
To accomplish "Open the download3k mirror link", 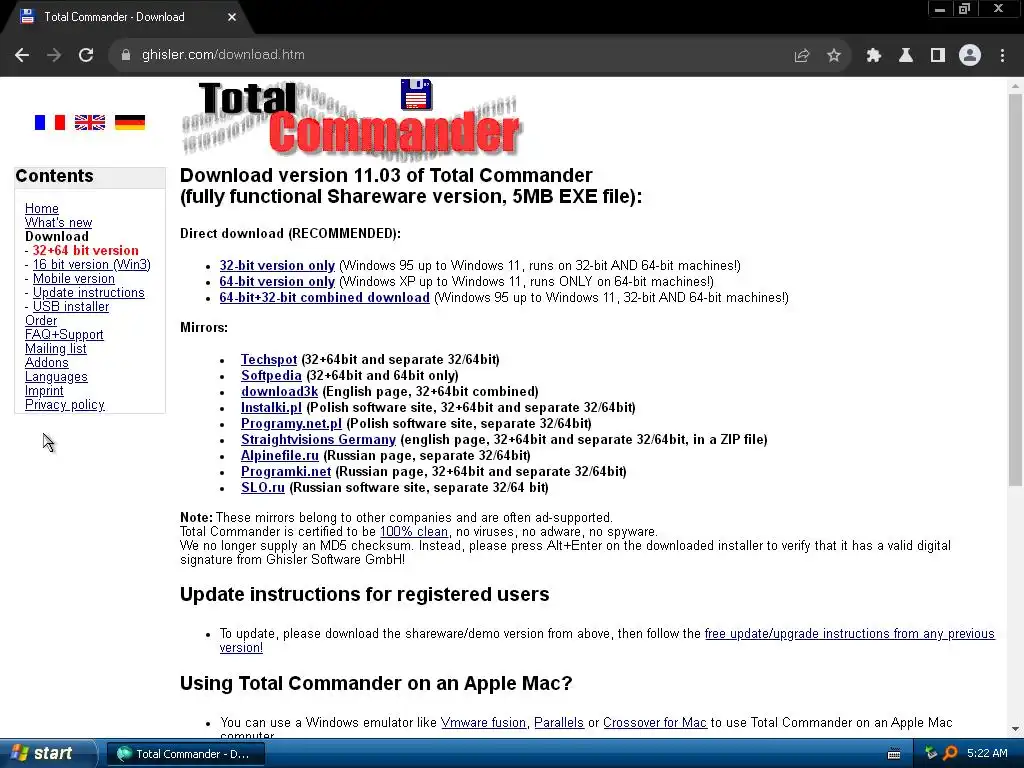I will click(x=280, y=391).
